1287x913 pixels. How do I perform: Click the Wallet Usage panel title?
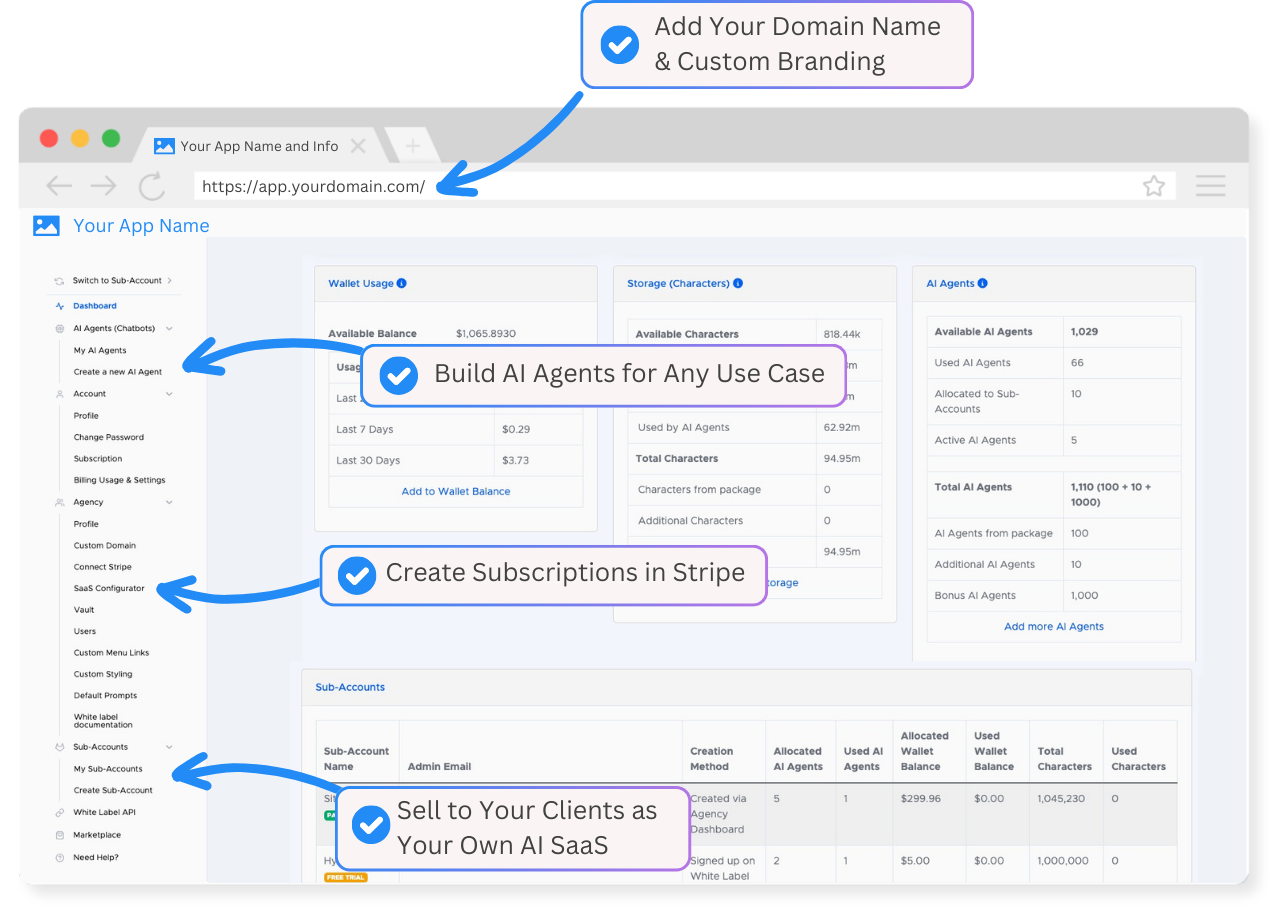click(x=361, y=284)
